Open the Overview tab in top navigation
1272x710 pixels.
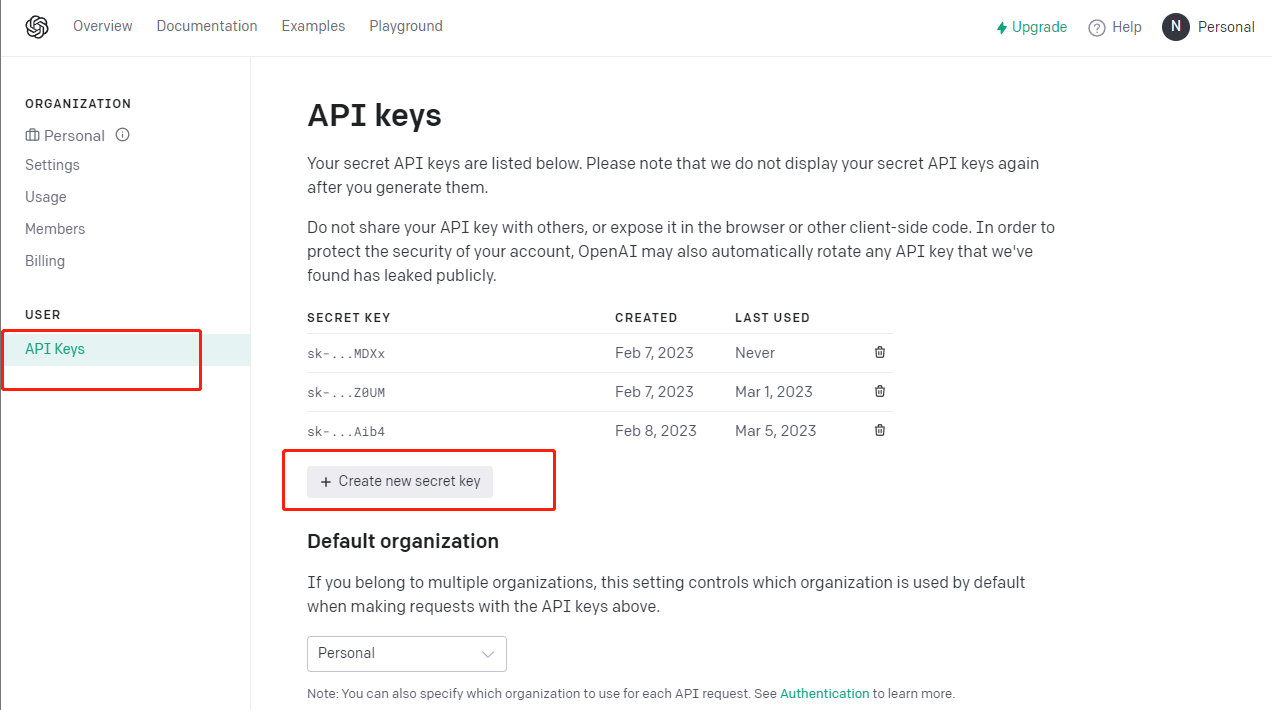pyautogui.click(x=102, y=26)
